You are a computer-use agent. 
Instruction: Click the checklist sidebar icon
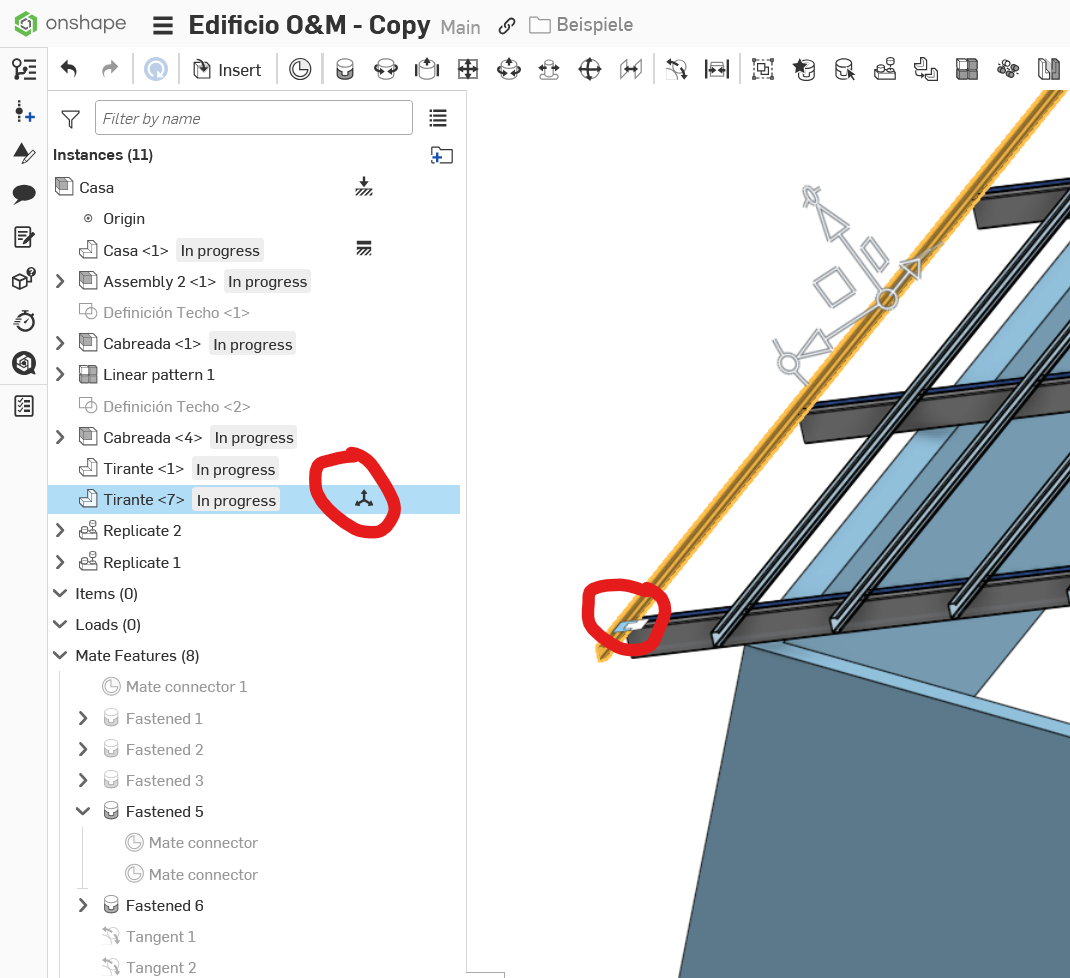pyautogui.click(x=24, y=406)
